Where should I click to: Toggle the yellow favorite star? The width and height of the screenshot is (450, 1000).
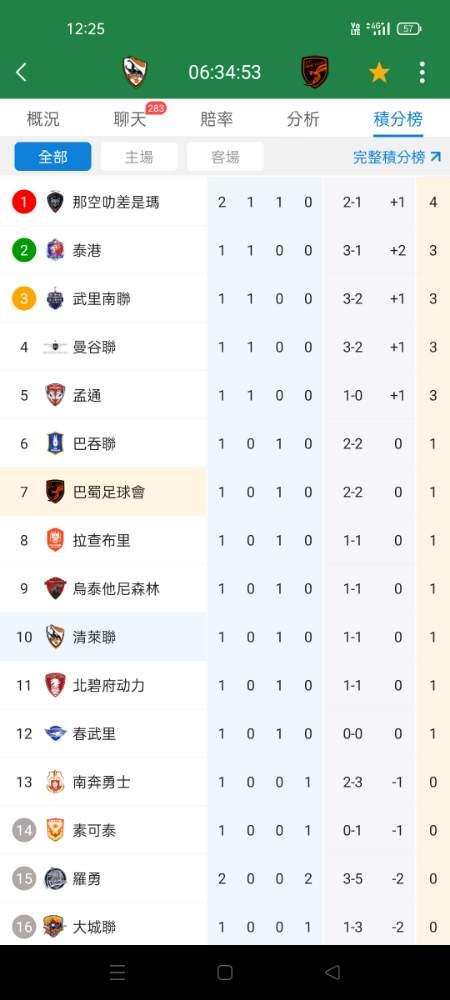pyautogui.click(x=379, y=73)
